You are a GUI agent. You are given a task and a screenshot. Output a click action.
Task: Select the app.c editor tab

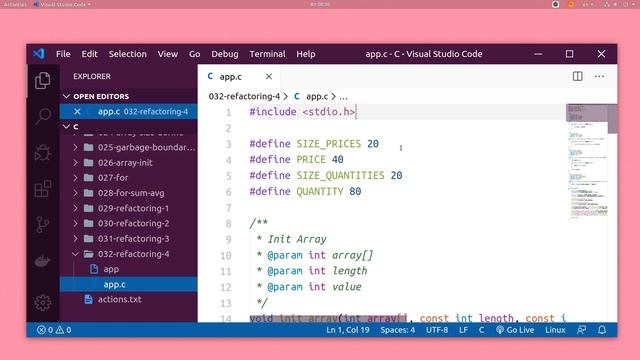pos(239,76)
